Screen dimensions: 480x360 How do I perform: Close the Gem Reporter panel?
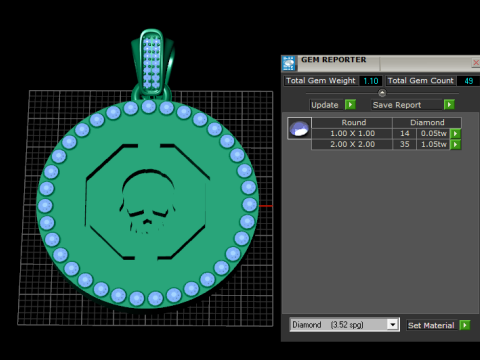(476, 62)
